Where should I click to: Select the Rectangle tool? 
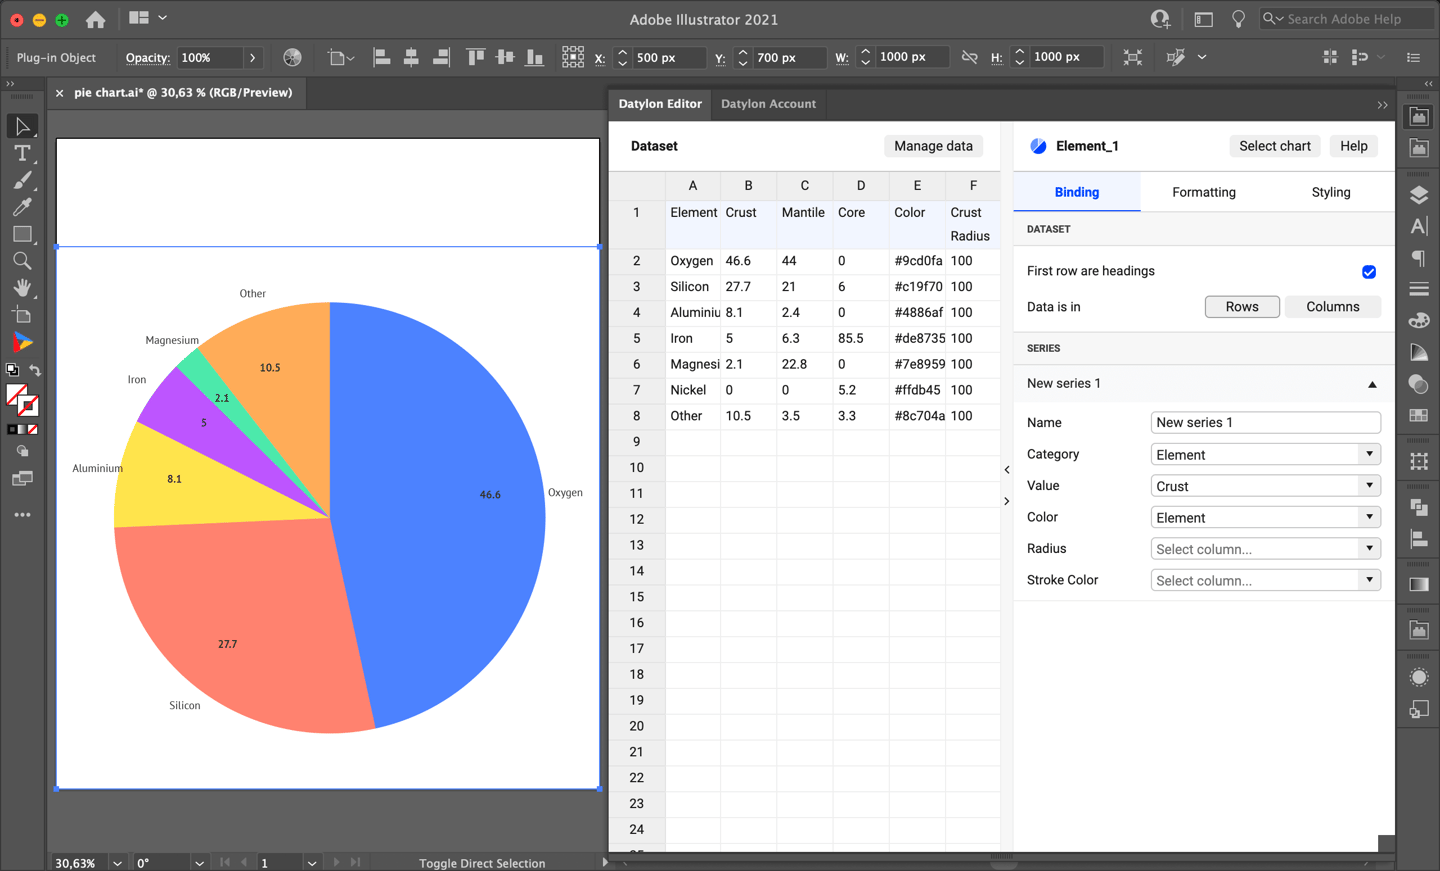point(20,234)
